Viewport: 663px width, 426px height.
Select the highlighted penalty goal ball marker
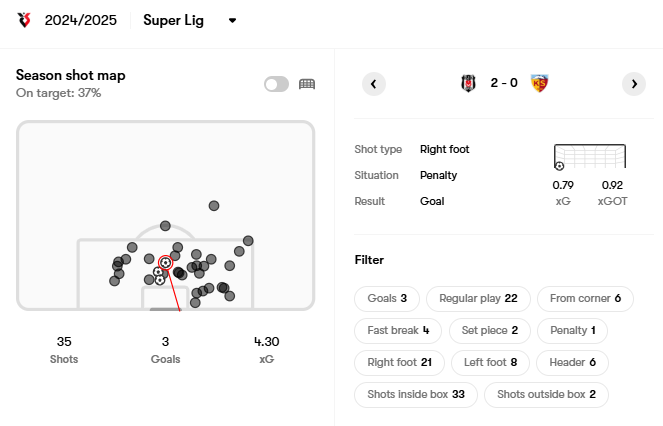point(165,263)
